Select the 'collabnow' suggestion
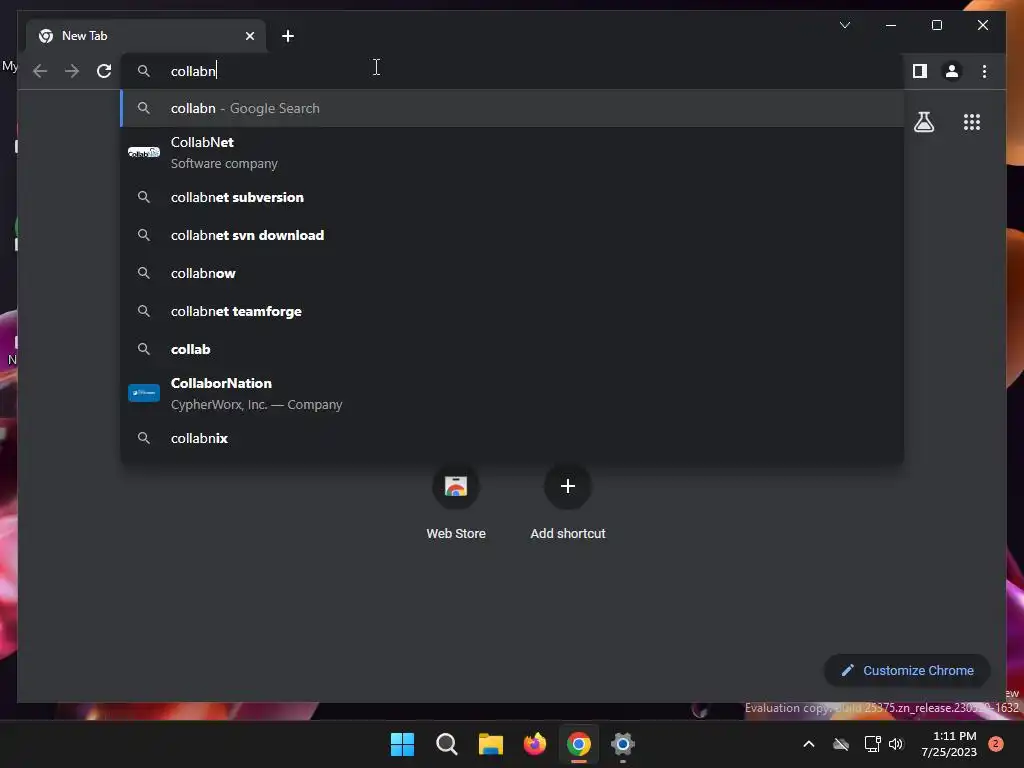 513,273
